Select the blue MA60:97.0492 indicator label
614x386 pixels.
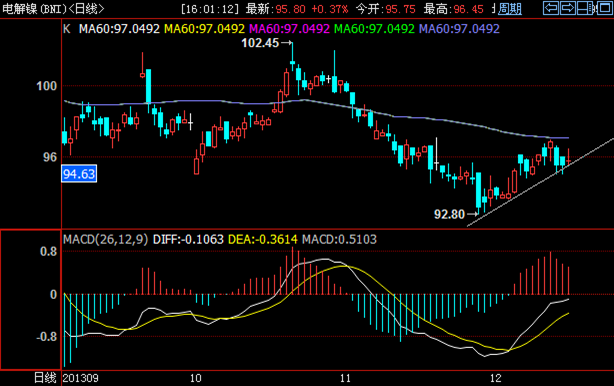(x=459, y=29)
